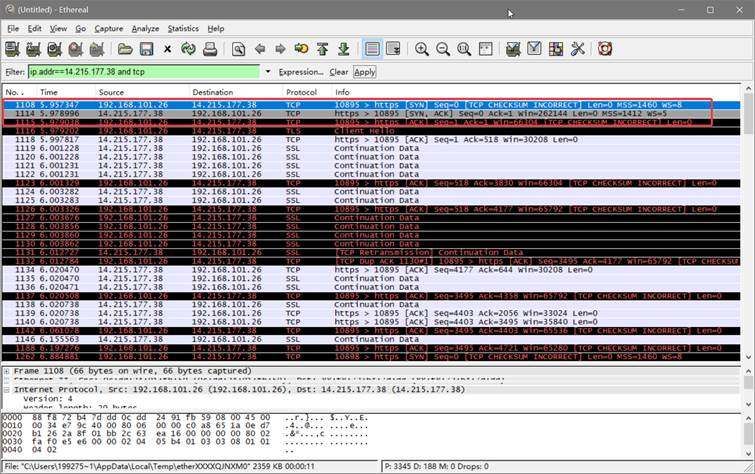
Task: Collapse the Internet Protocol tree node
Action: click(x=7, y=390)
